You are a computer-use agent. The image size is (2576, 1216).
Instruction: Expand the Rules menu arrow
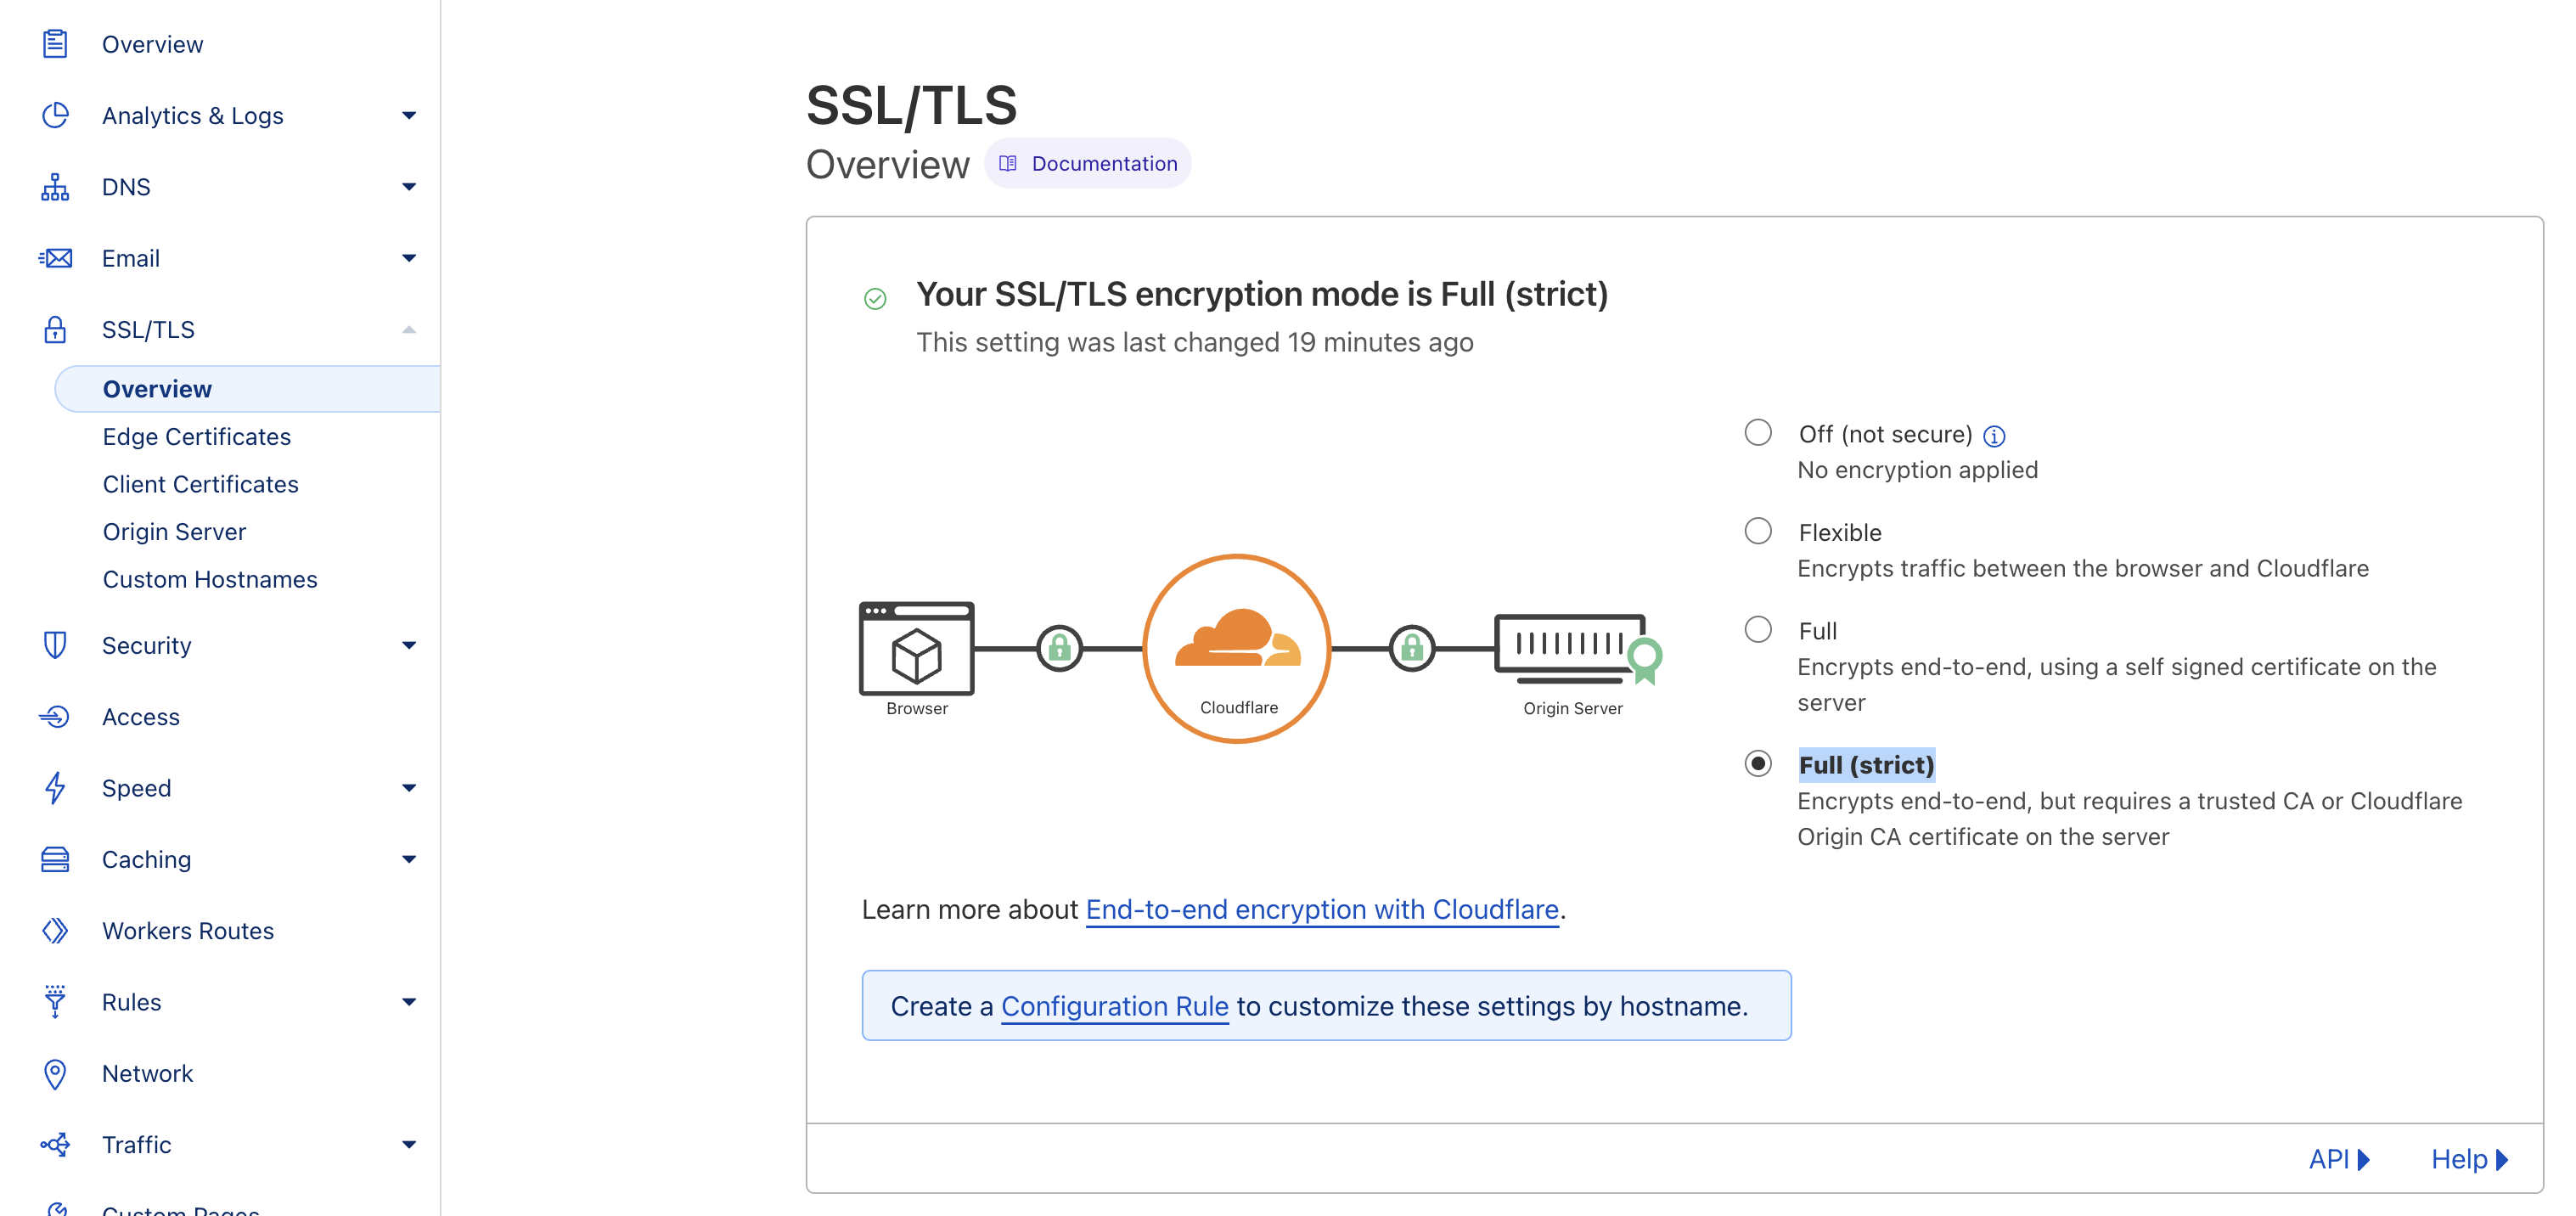pos(408,1002)
